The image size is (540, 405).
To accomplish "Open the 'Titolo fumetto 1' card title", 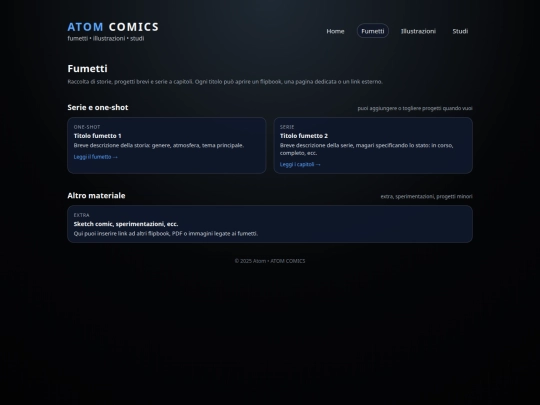I will pos(97,136).
